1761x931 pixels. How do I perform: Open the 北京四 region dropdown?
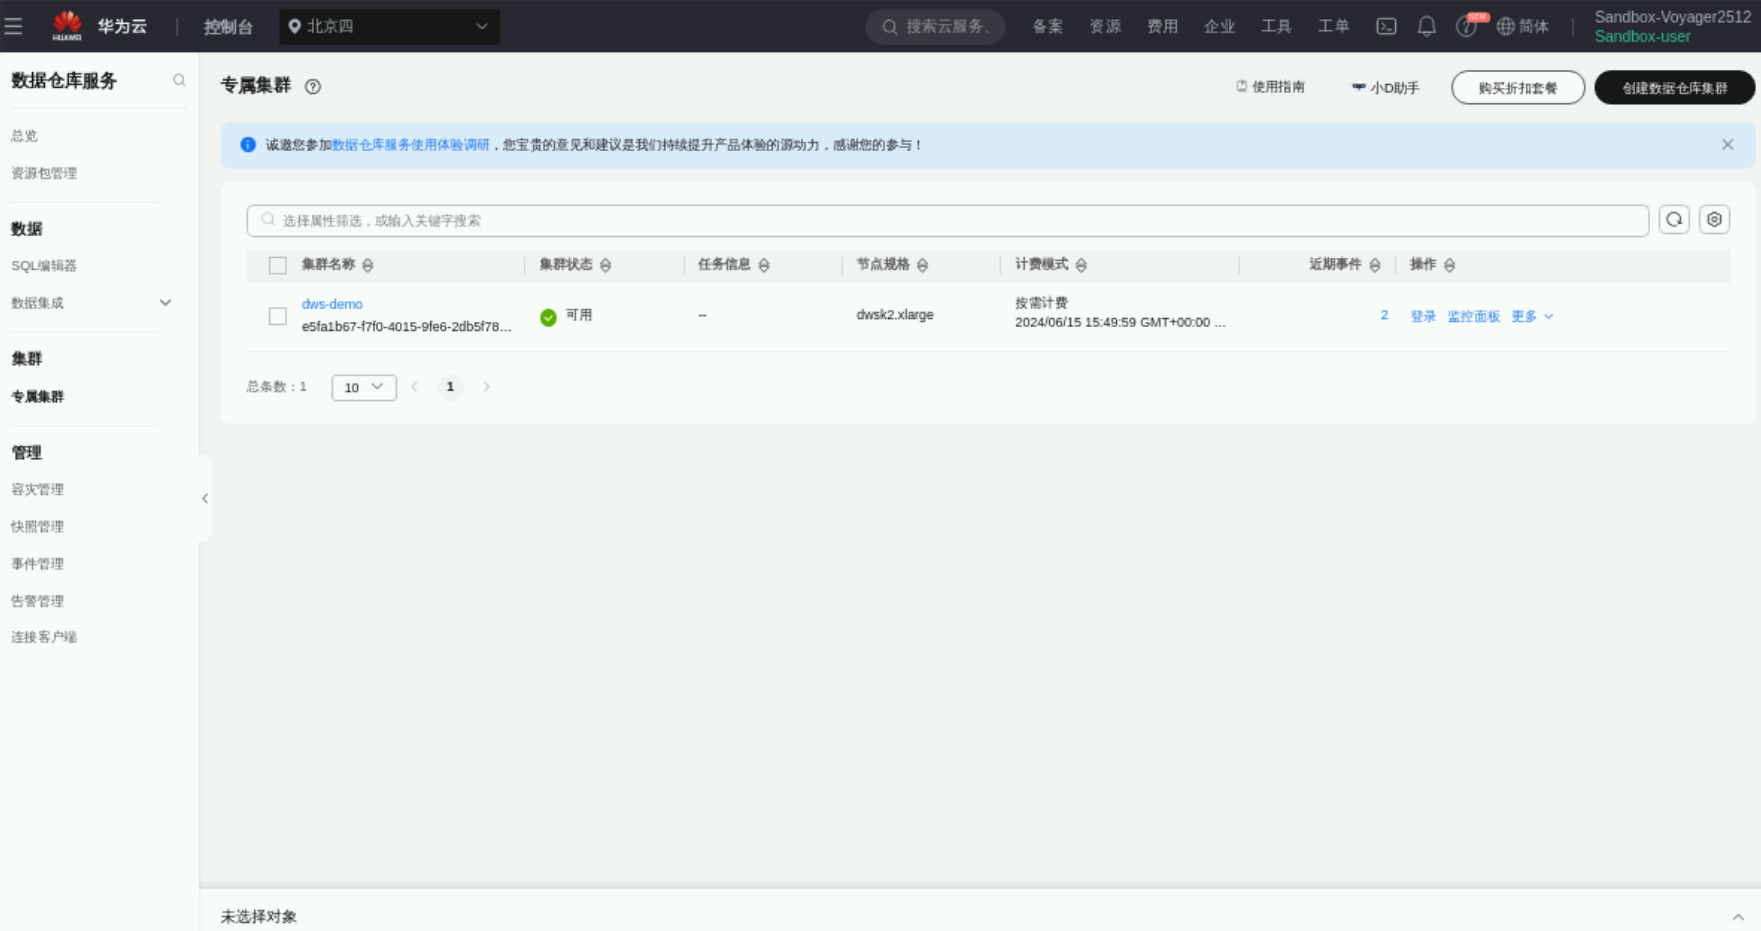tap(389, 26)
